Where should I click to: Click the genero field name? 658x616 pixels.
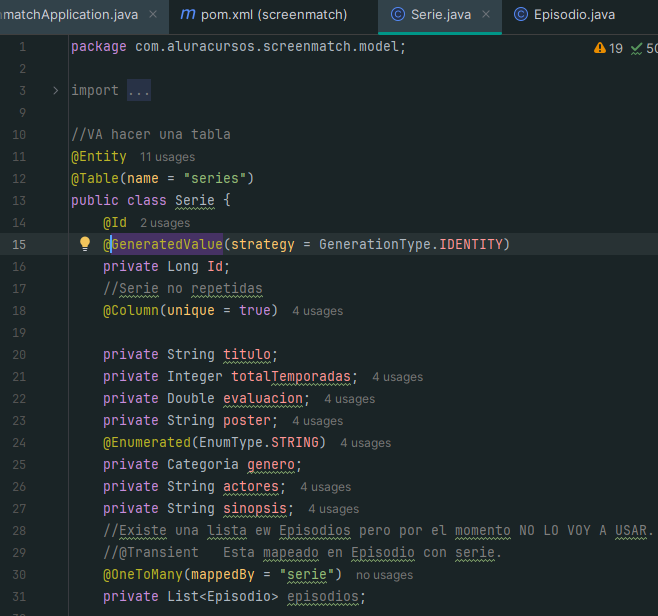271,465
